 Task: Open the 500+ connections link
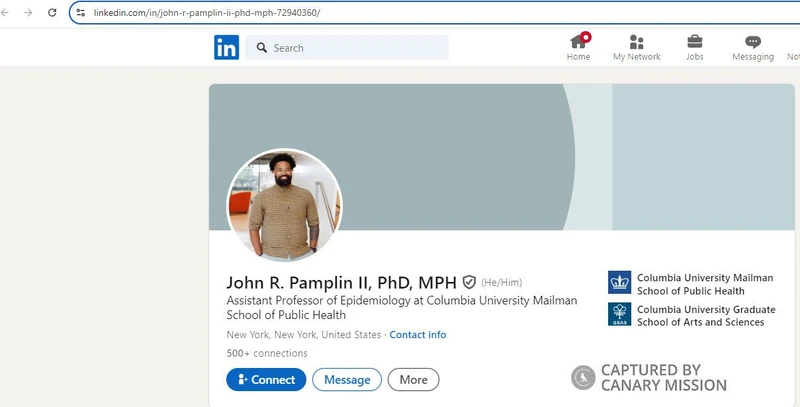[x=267, y=353]
